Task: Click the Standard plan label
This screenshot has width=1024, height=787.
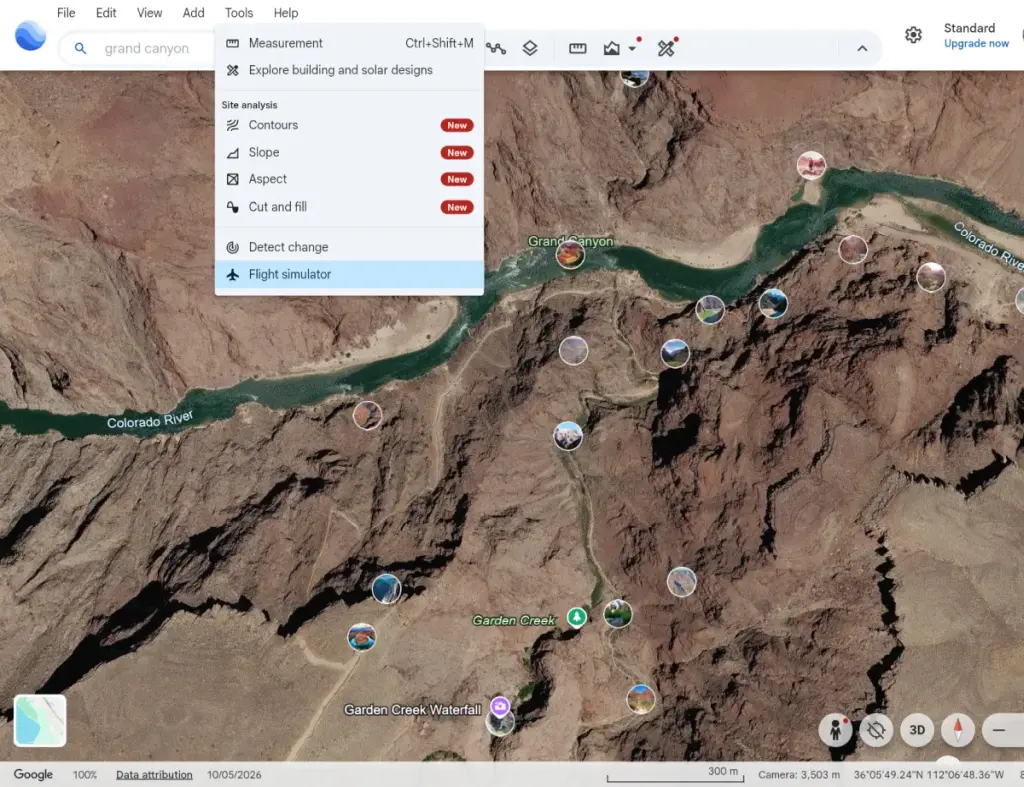Action: [969, 28]
